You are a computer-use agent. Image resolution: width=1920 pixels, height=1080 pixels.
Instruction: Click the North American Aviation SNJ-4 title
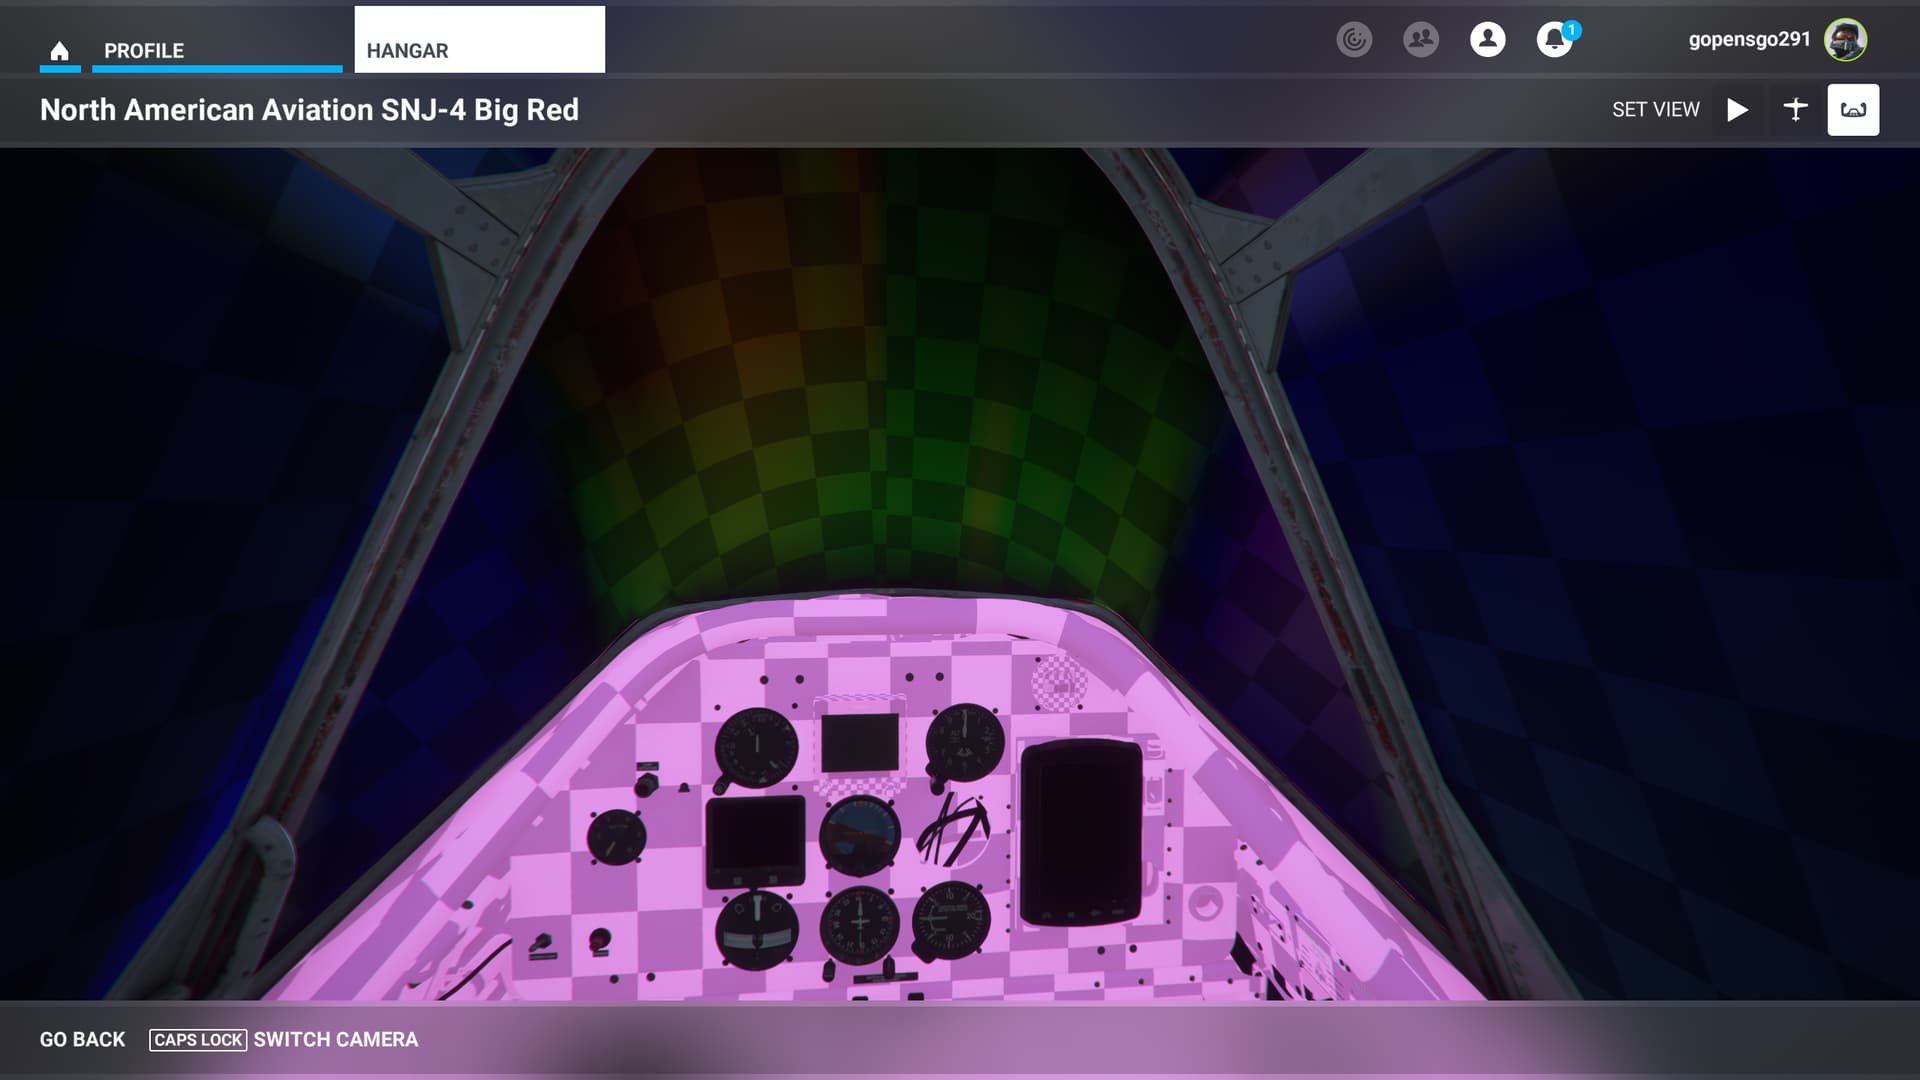point(309,110)
